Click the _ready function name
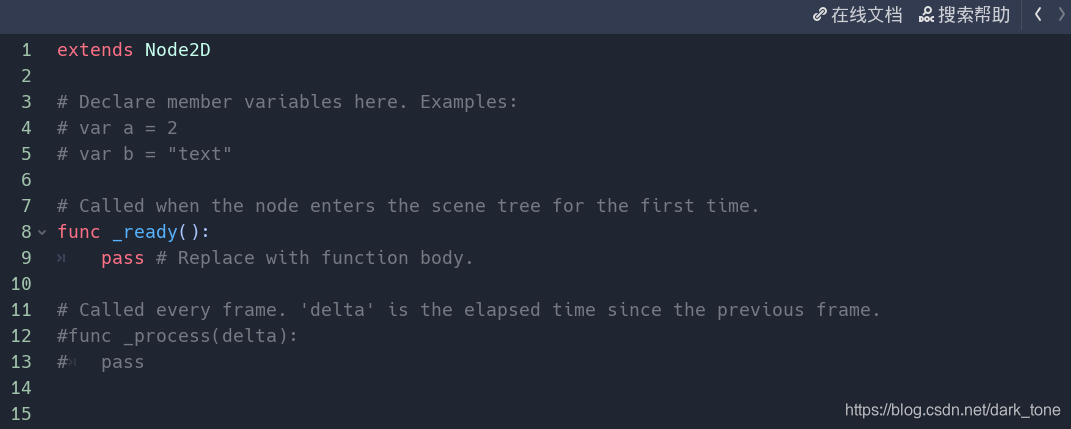 pyautogui.click(x=145, y=232)
